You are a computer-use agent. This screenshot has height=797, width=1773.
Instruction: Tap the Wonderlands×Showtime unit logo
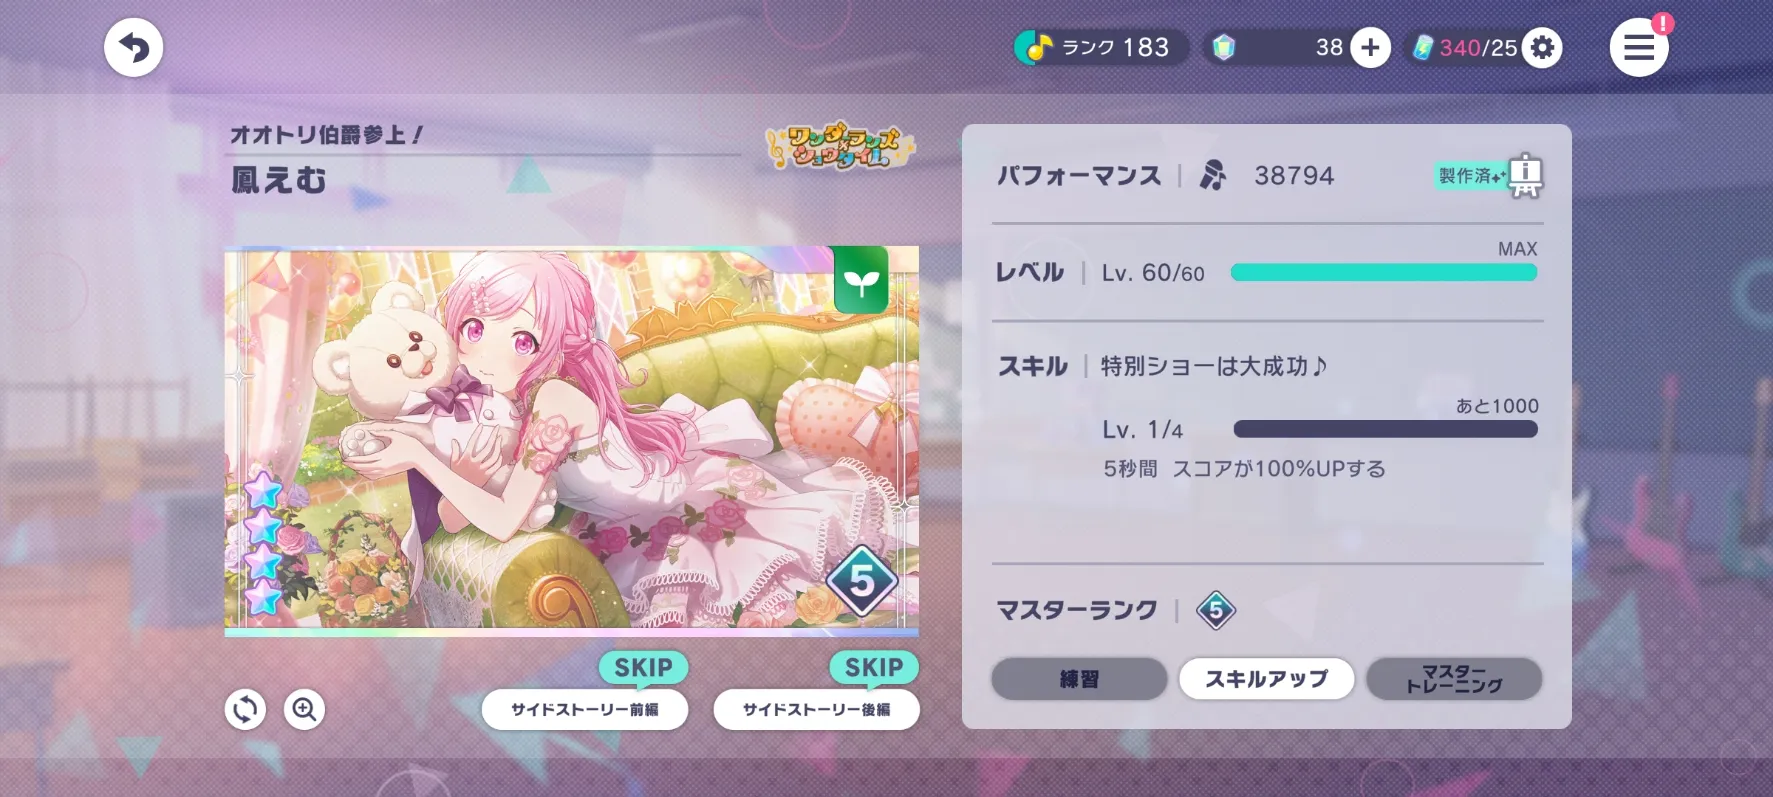tap(840, 146)
